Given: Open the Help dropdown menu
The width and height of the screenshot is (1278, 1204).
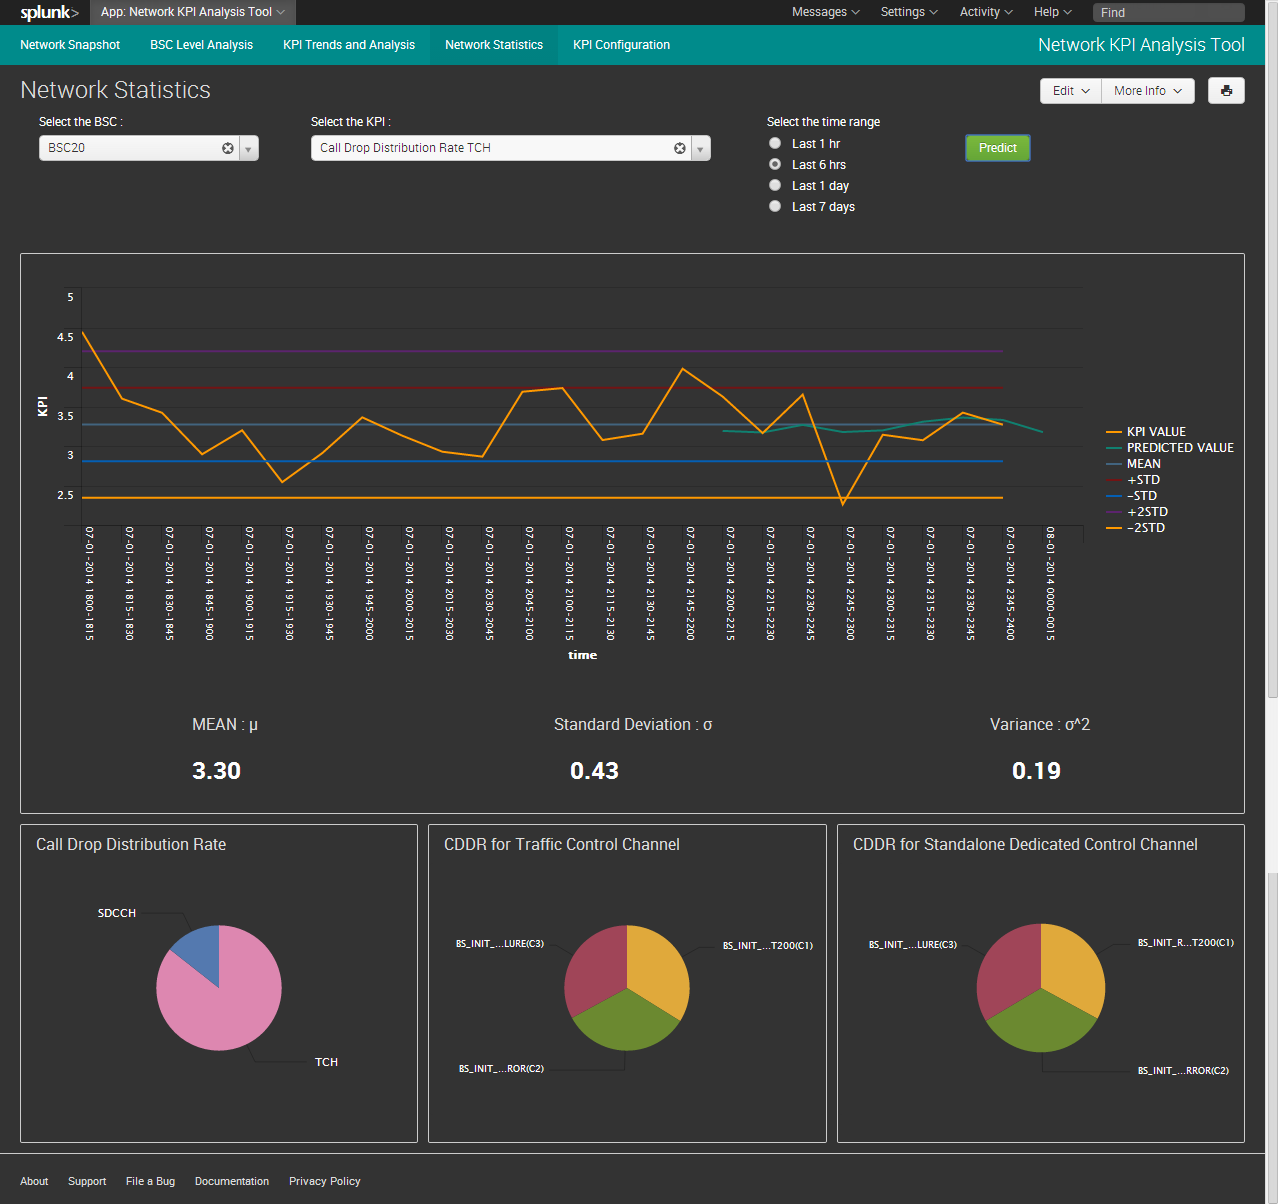Looking at the screenshot, I should [1052, 12].
